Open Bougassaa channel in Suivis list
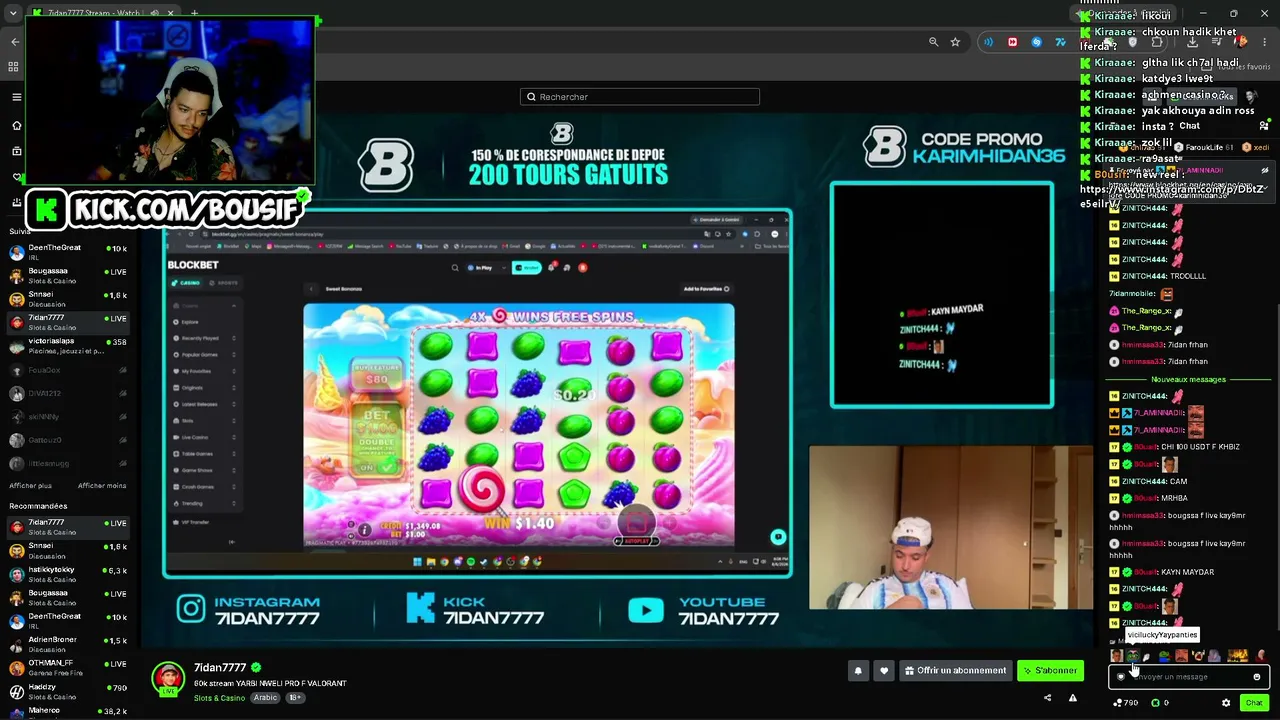The width and height of the screenshot is (1280, 720). click(68, 276)
